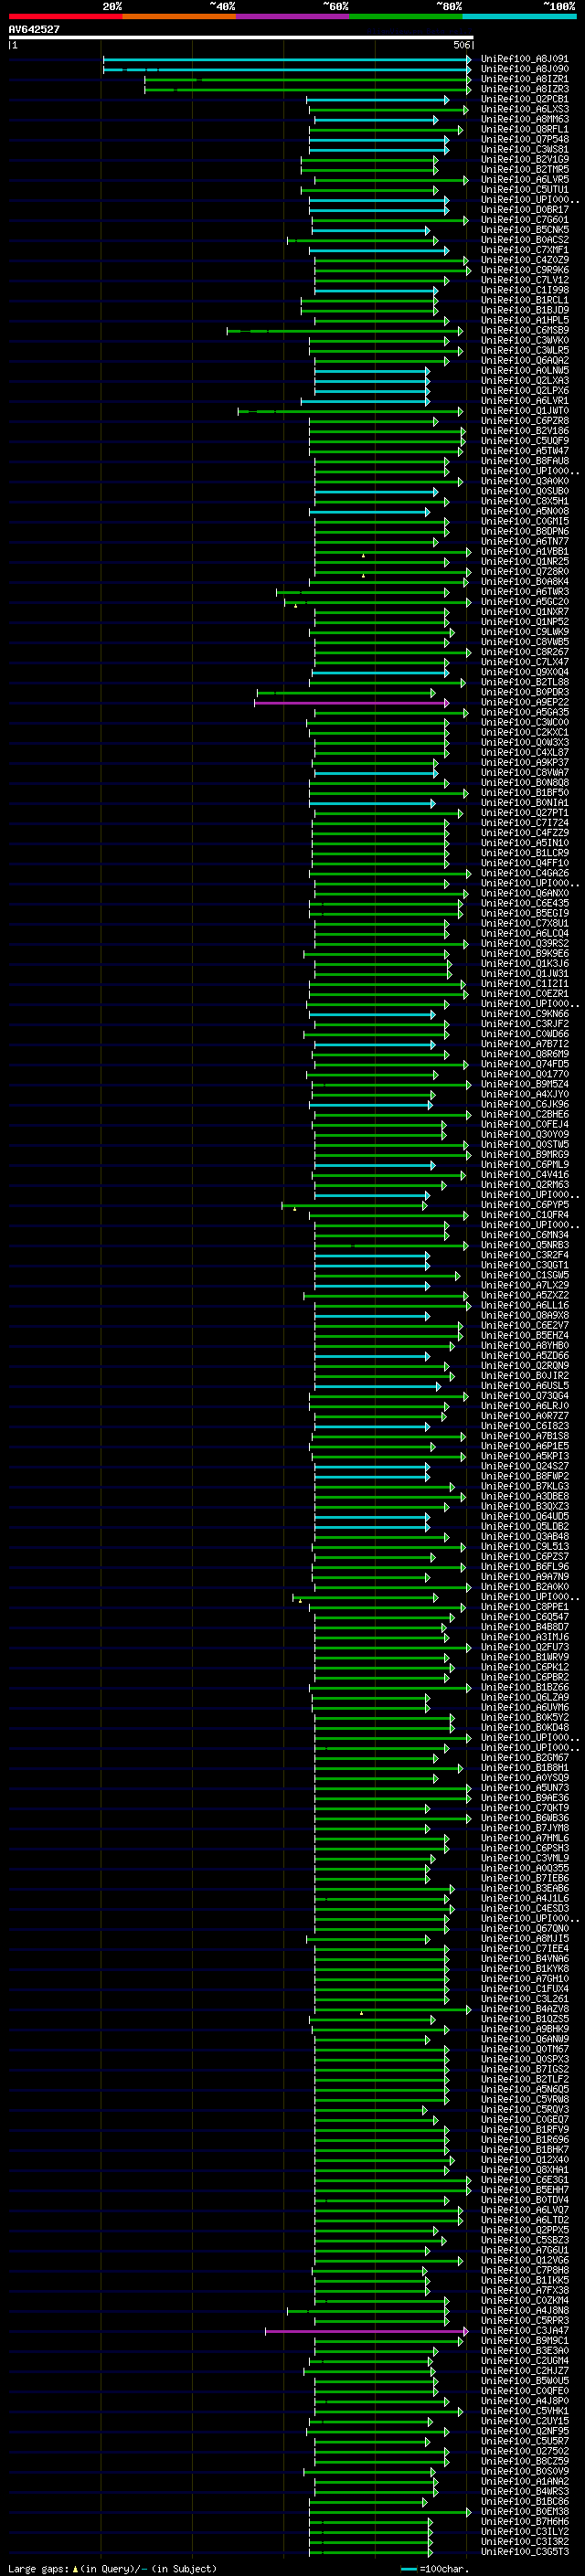Select hit UniRef100_C4Z0Z9
This screenshot has width=585, height=2576.
524,260
